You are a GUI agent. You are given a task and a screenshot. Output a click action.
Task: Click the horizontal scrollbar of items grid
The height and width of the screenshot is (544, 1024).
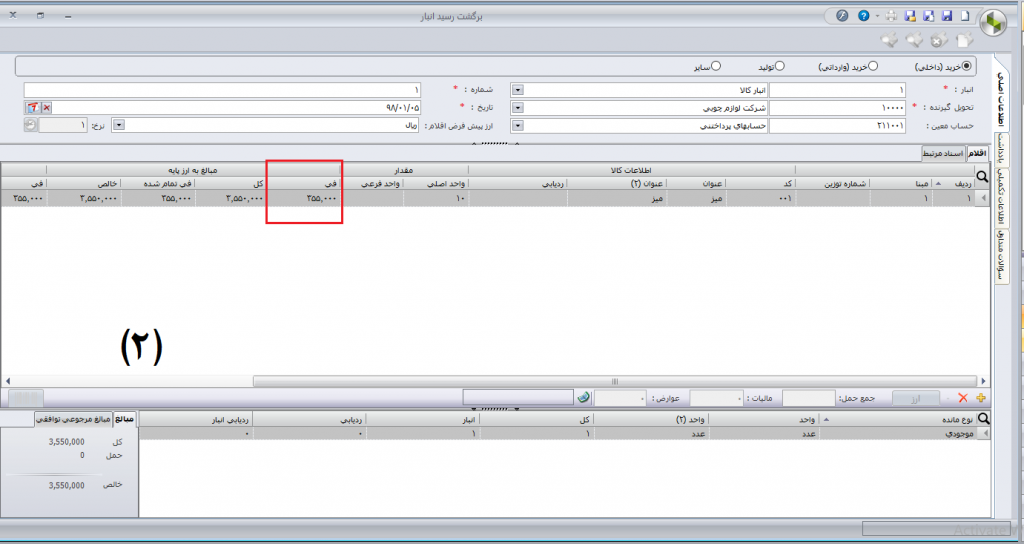615,381
